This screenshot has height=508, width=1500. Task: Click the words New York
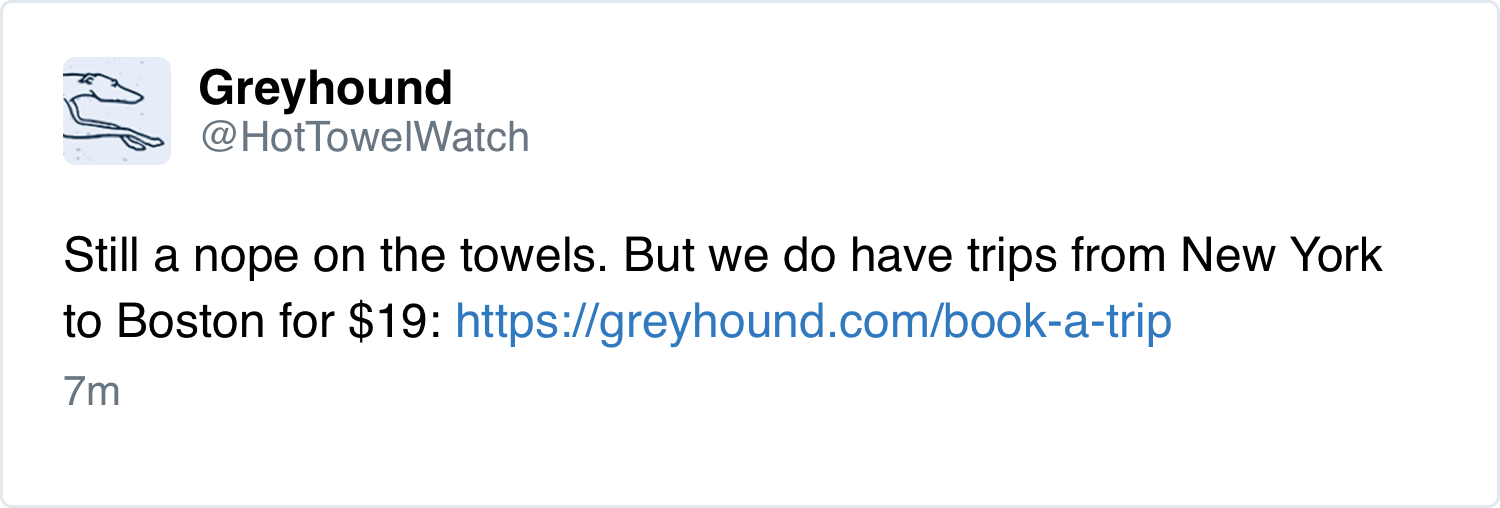pos(1280,257)
